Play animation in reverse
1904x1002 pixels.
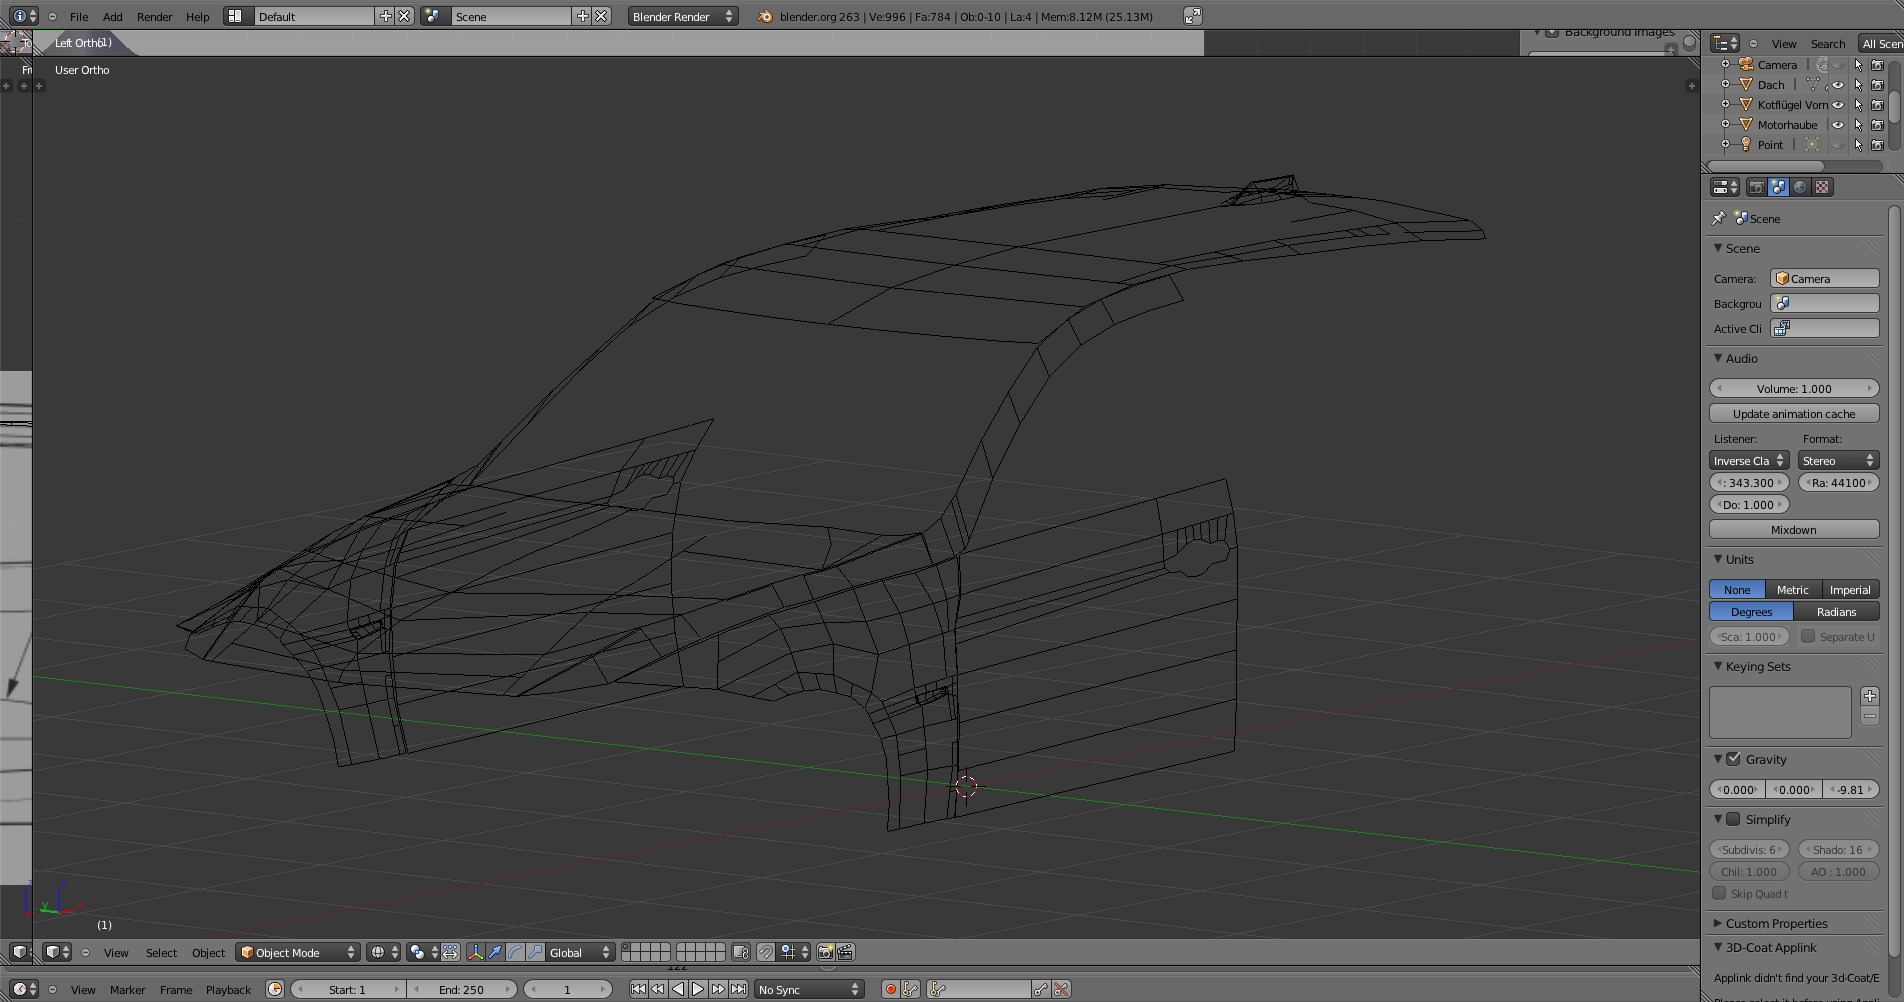click(678, 989)
